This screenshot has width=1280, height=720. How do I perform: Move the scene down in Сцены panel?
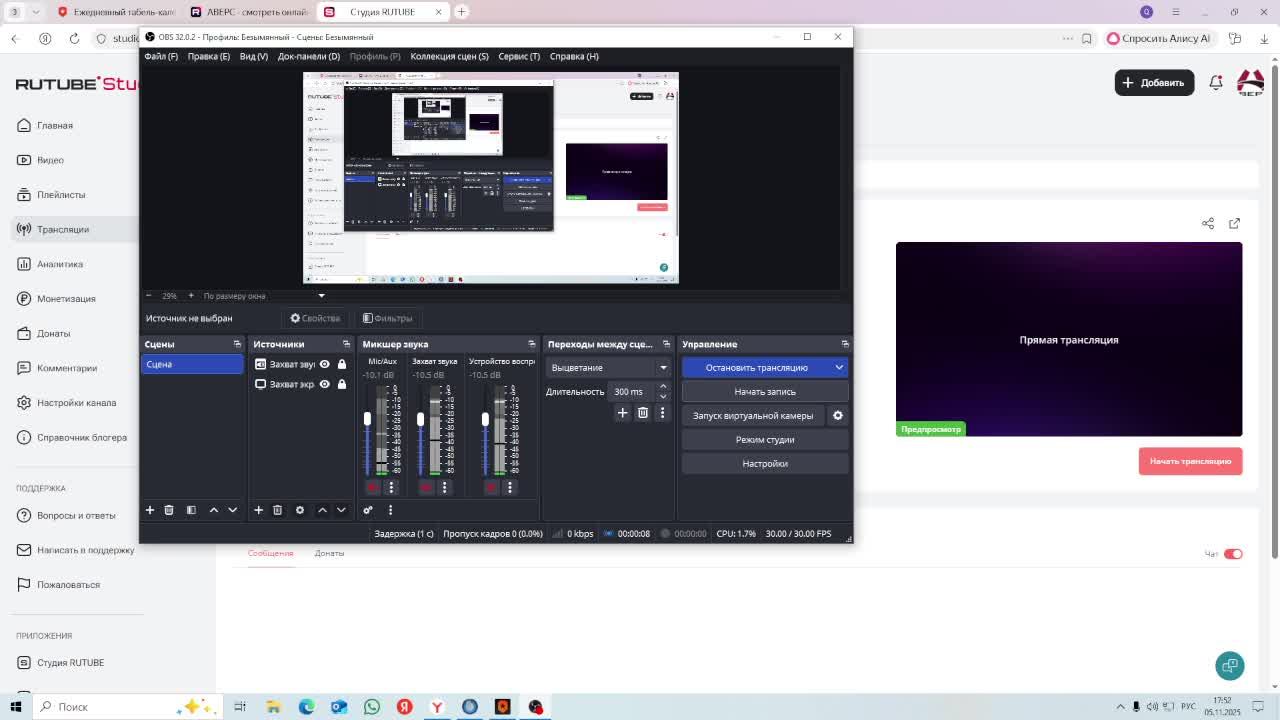click(232, 510)
